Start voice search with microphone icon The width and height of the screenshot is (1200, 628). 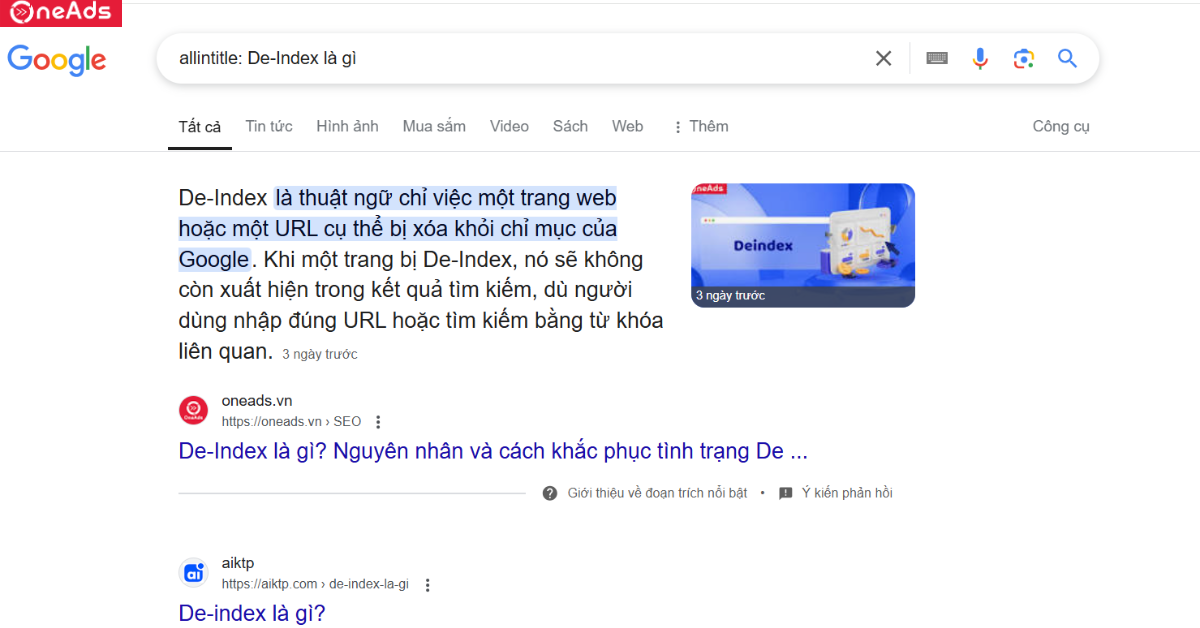pyautogui.click(x=980, y=59)
